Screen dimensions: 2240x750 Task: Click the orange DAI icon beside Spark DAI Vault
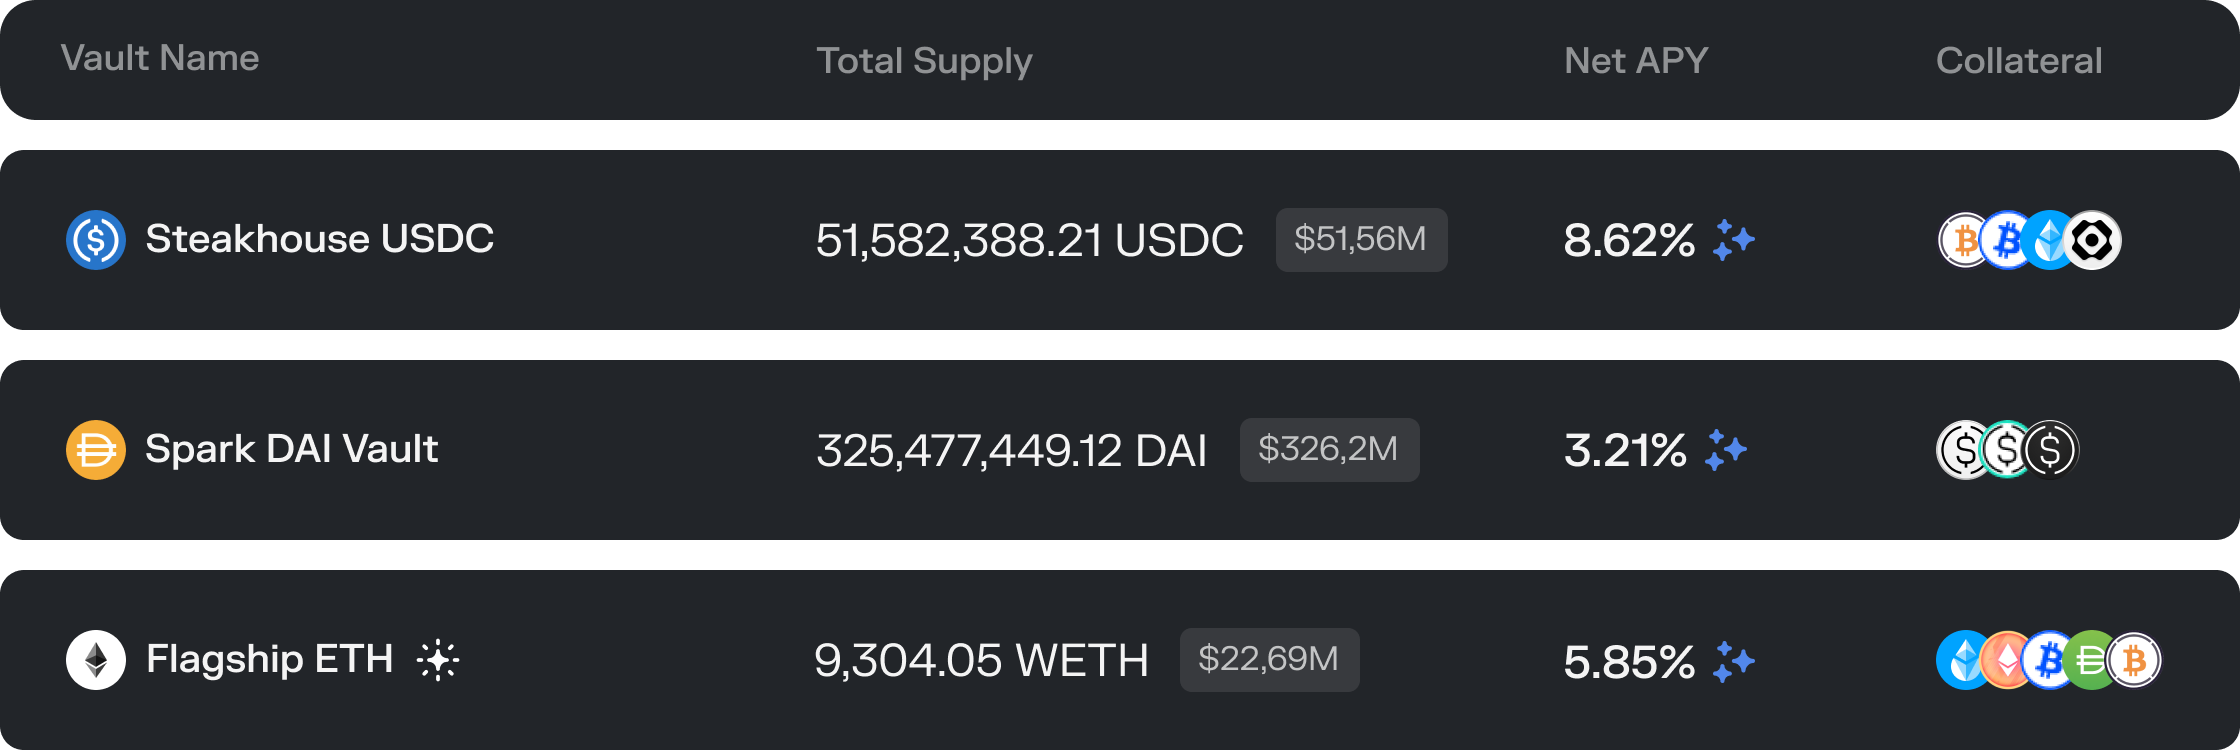click(x=96, y=450)
